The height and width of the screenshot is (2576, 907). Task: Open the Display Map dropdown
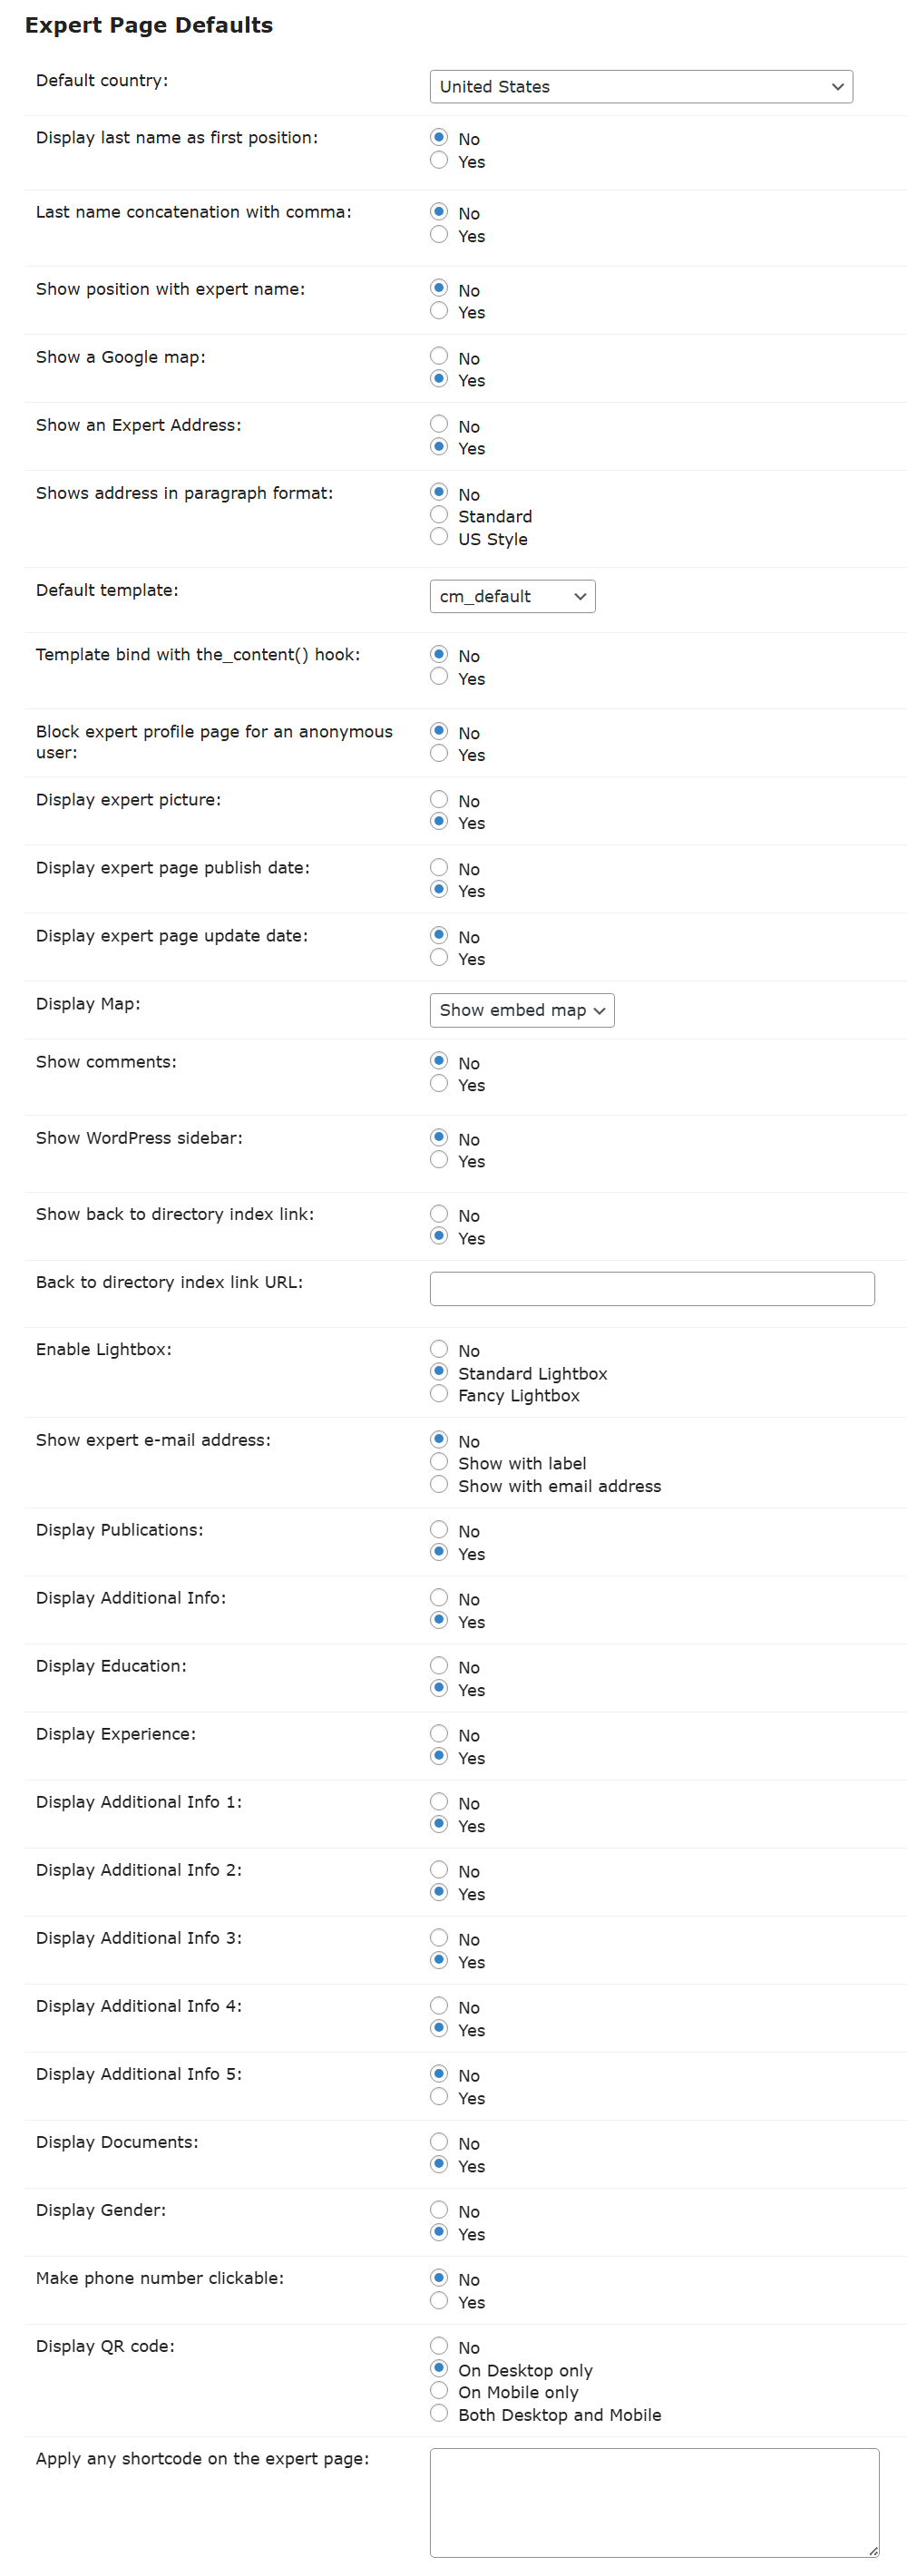click(x=521, y=1010)
